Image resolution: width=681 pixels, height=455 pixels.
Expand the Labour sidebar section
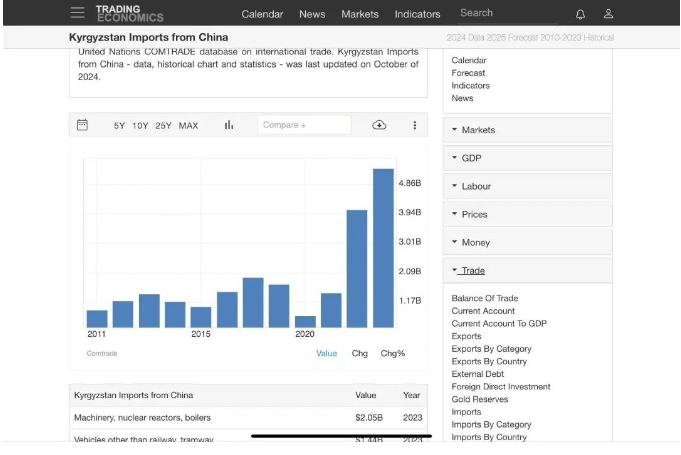[x=528, y=186]
